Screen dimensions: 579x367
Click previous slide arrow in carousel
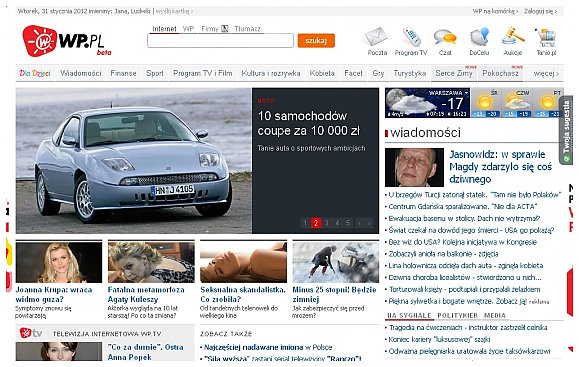pos(359,223)
